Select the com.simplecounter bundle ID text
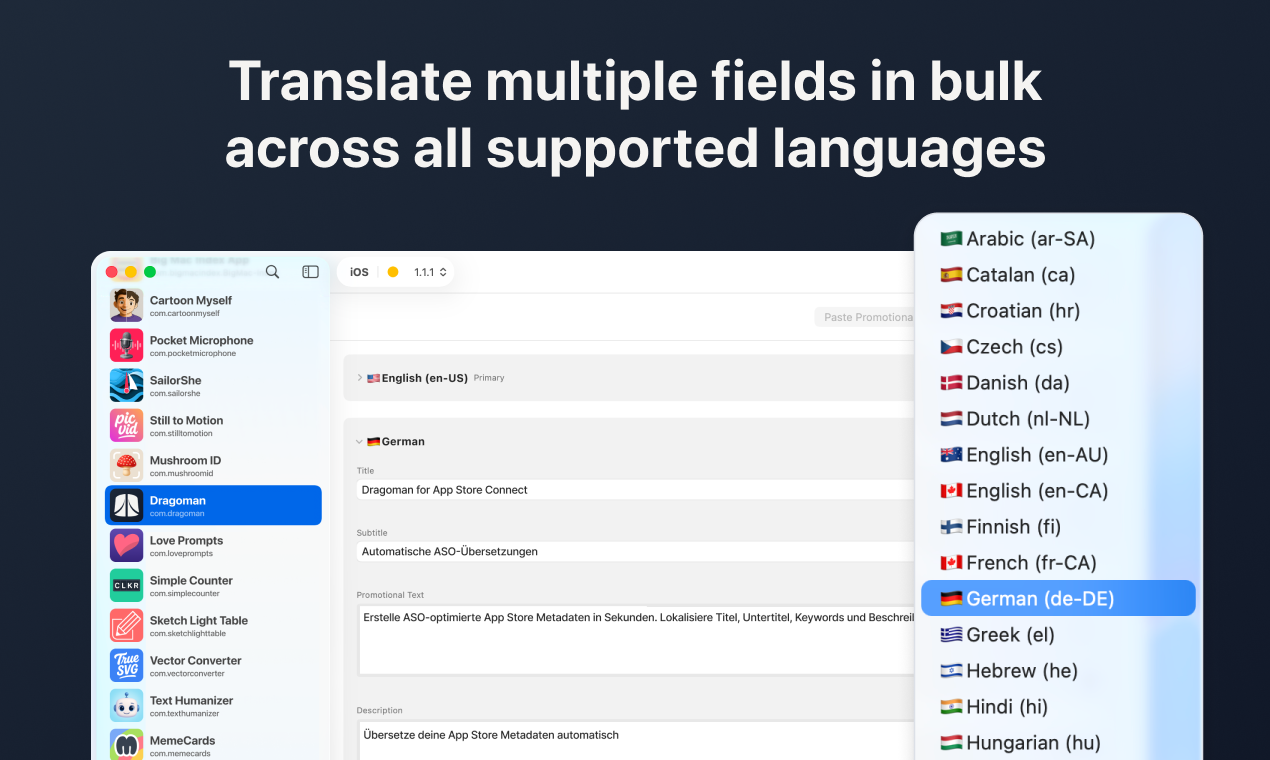This screenshot has width=1270, height=760. (187, 593)
